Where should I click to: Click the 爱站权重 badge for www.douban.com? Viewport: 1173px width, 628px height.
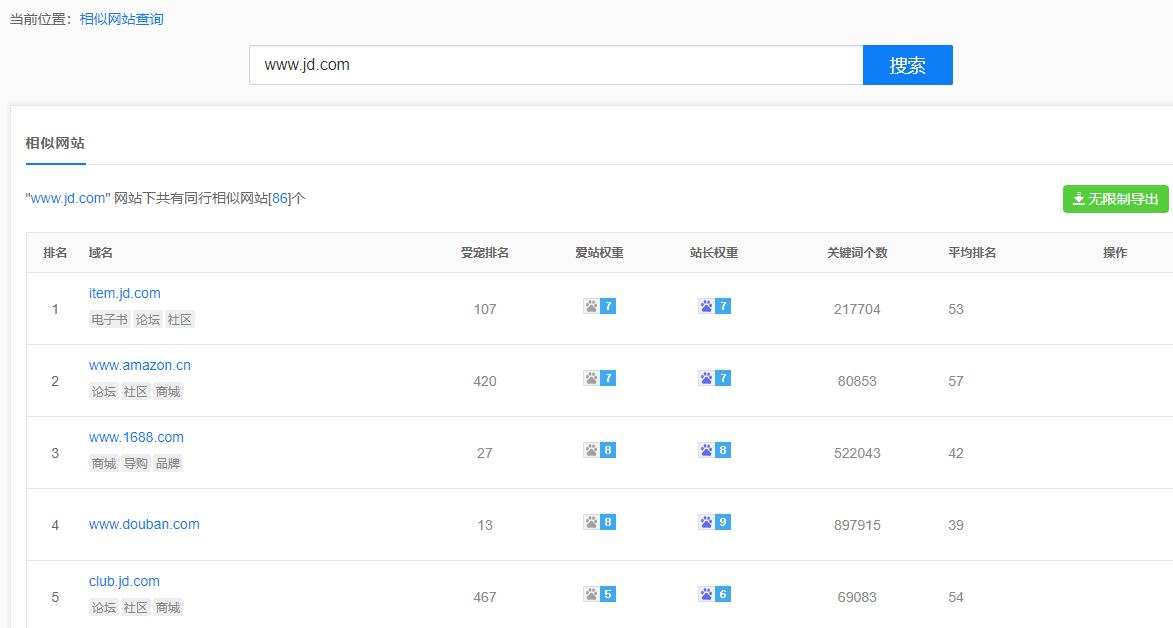(599, 522)
